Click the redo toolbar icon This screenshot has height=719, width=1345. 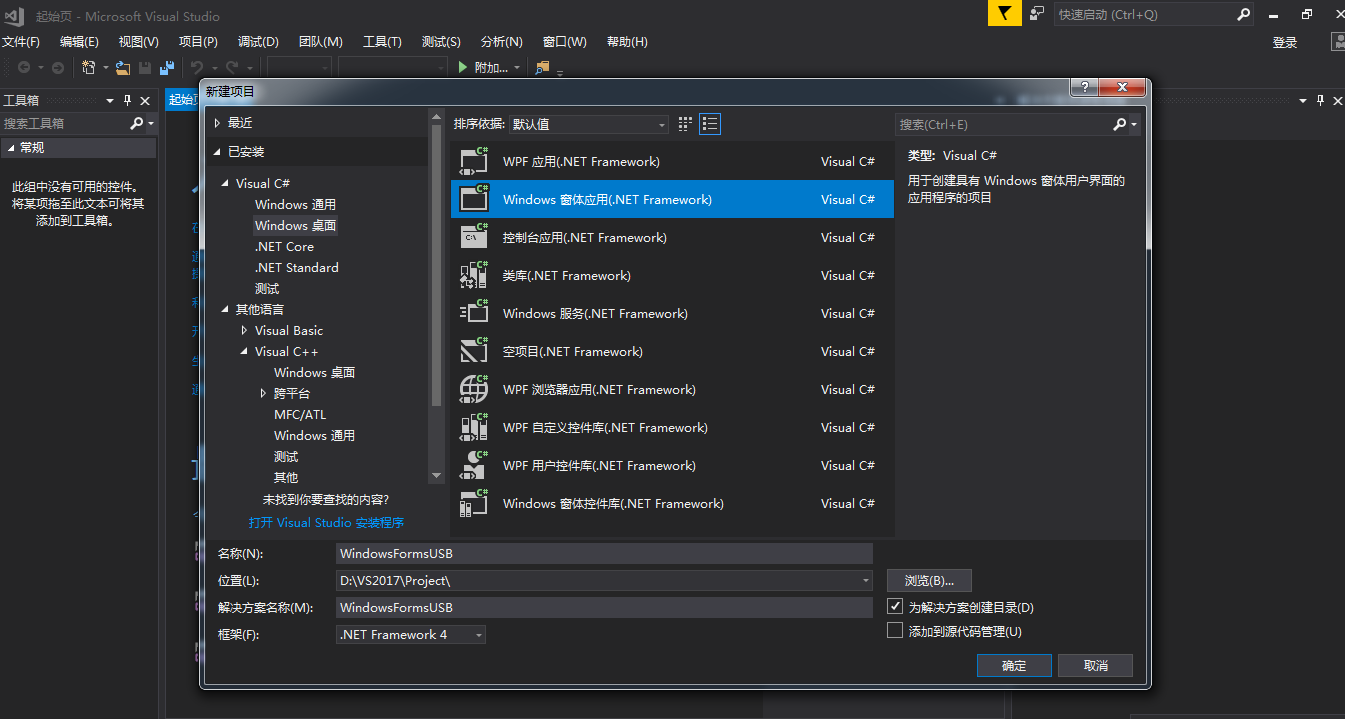(x=232, y=67)
